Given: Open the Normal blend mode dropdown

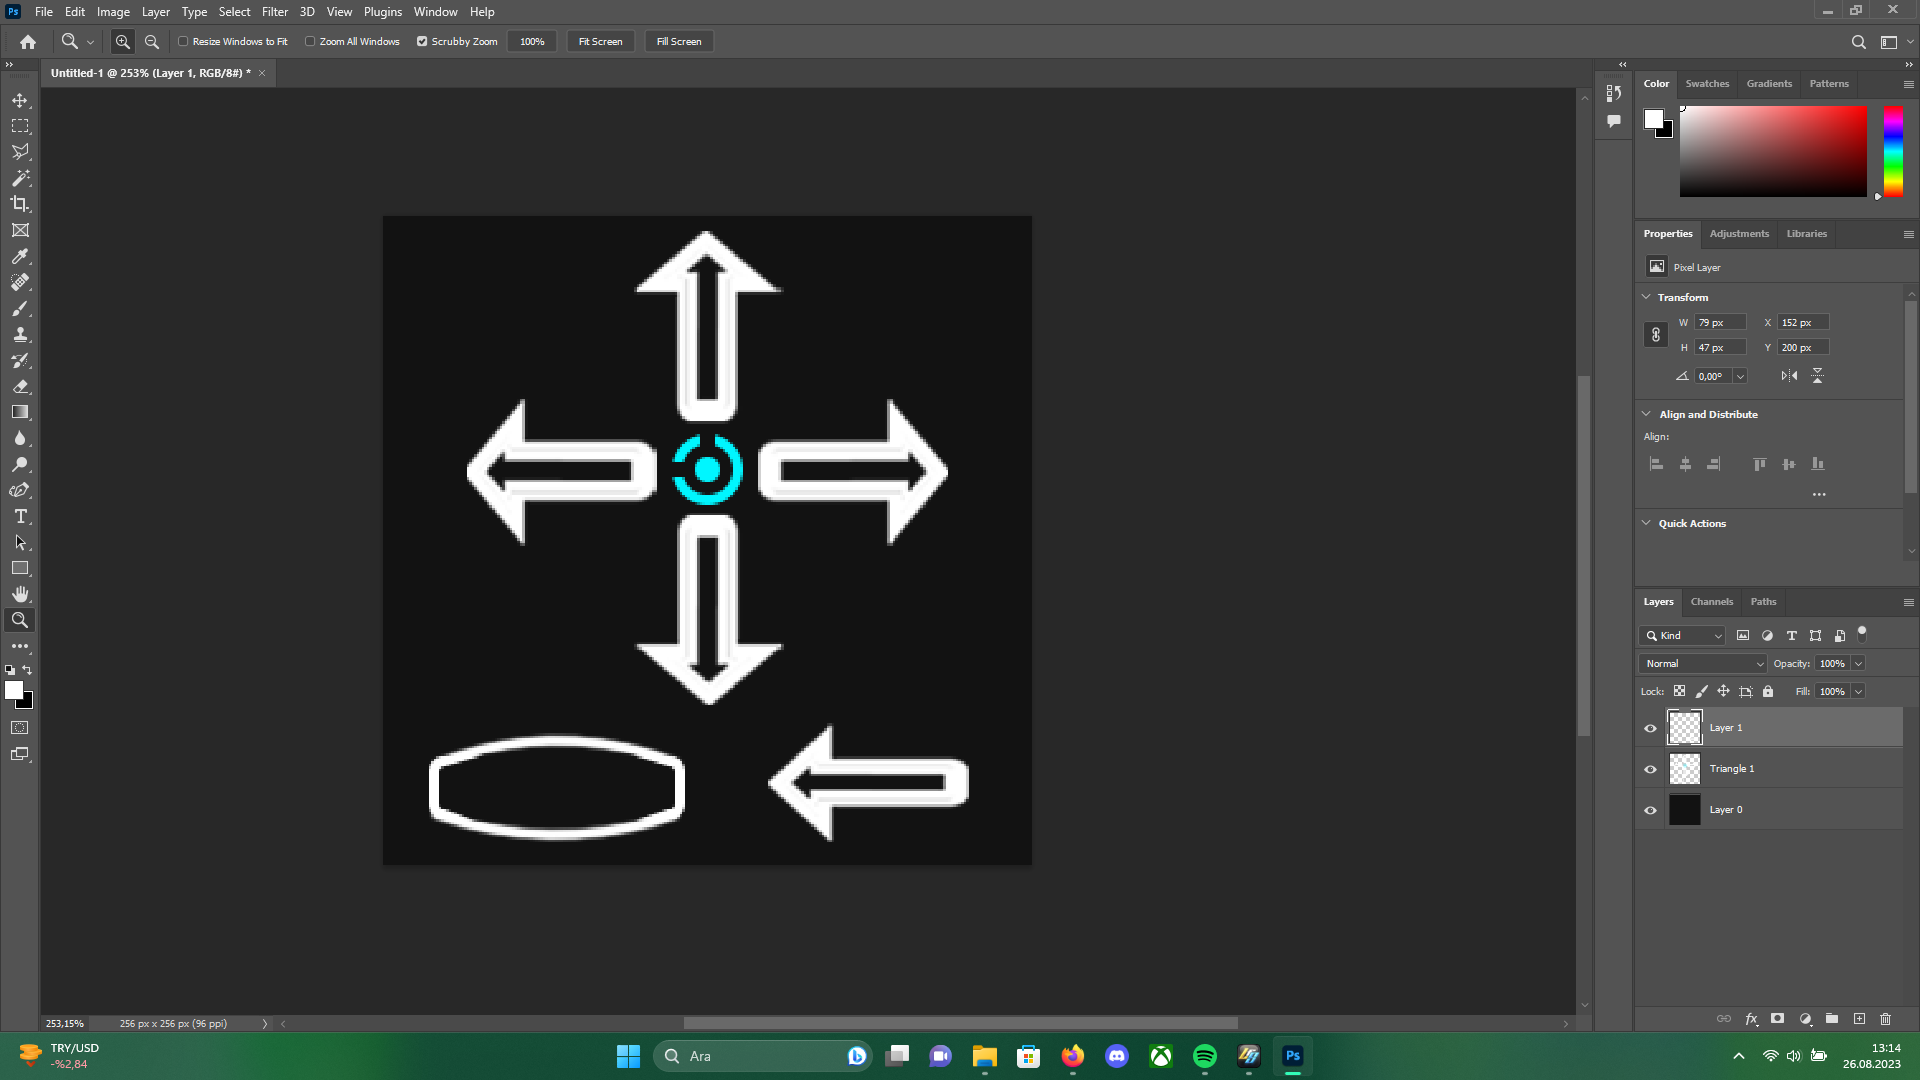Looking at the screenshot, I should 1704,663.
